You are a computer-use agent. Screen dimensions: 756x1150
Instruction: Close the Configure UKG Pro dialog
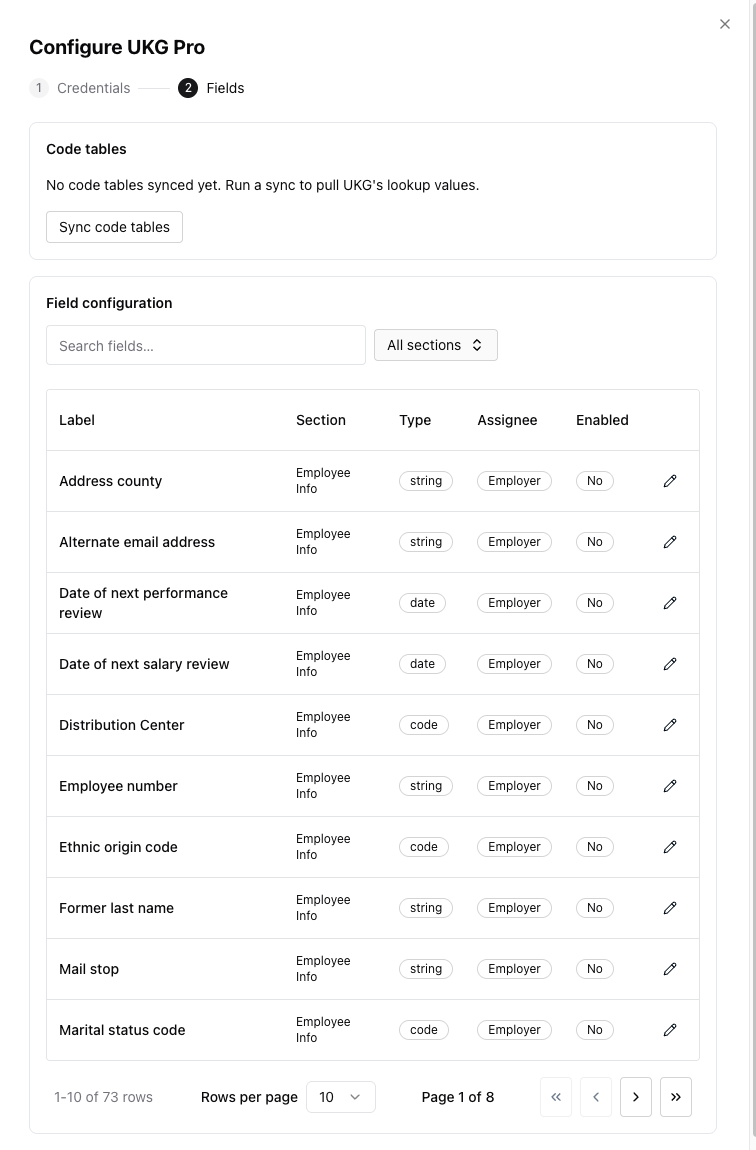724,24
